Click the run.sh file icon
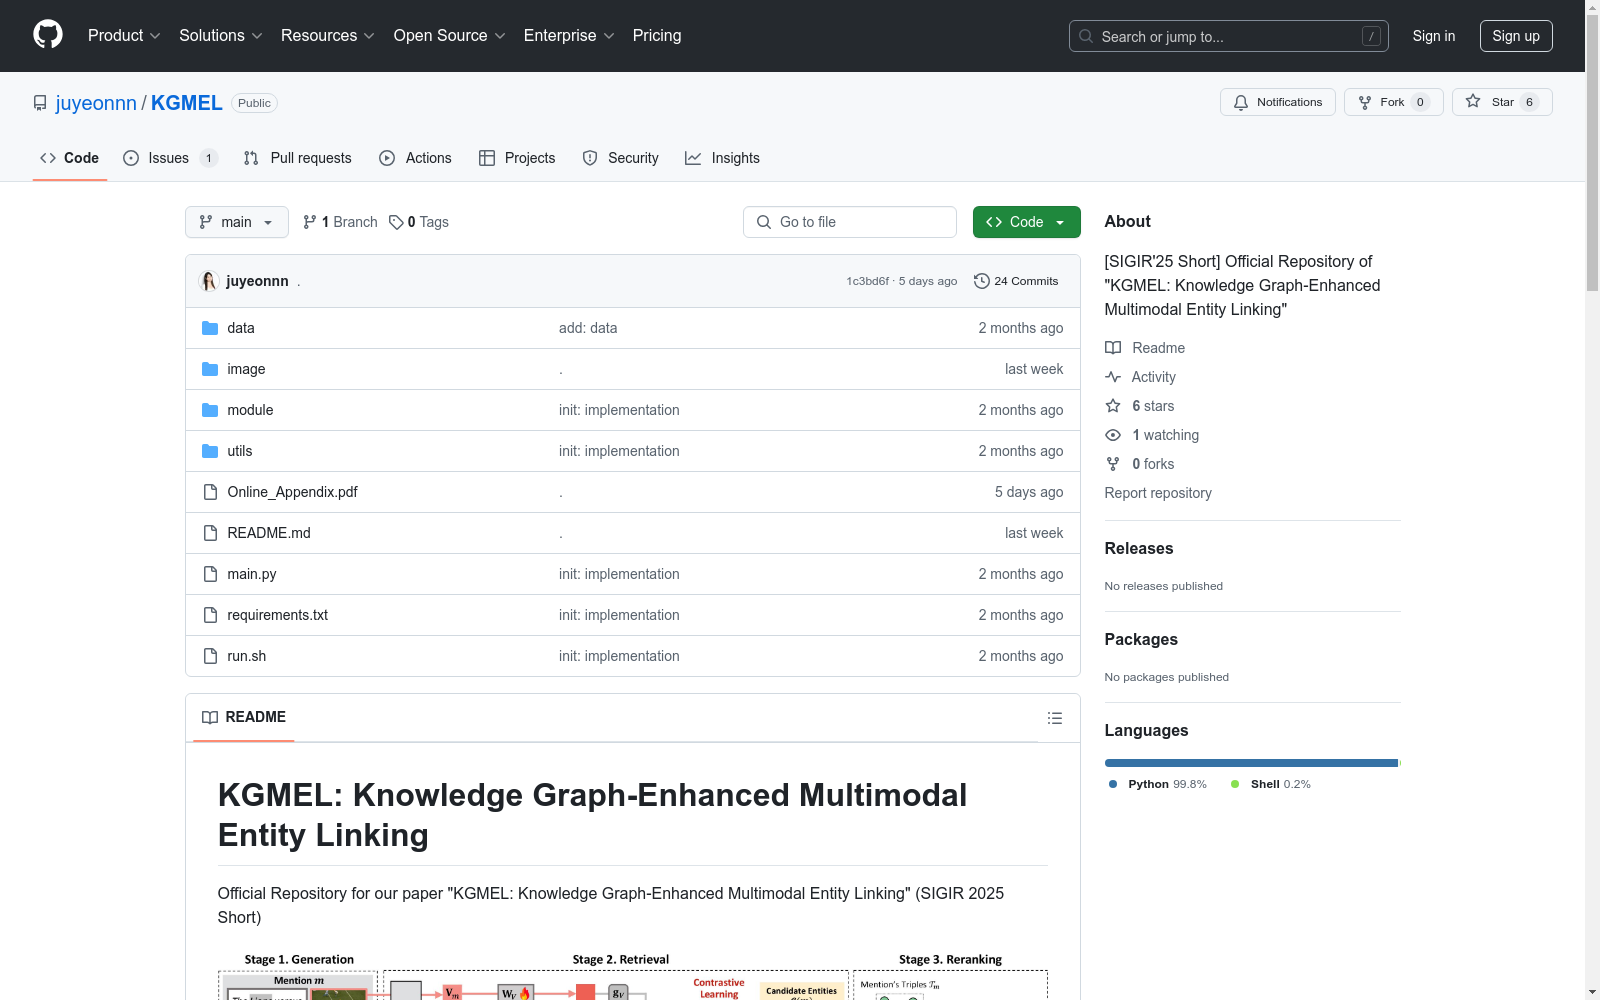Image resolution: width=1600 pixels, height=1000 pixels. click(x=210, y=656)
